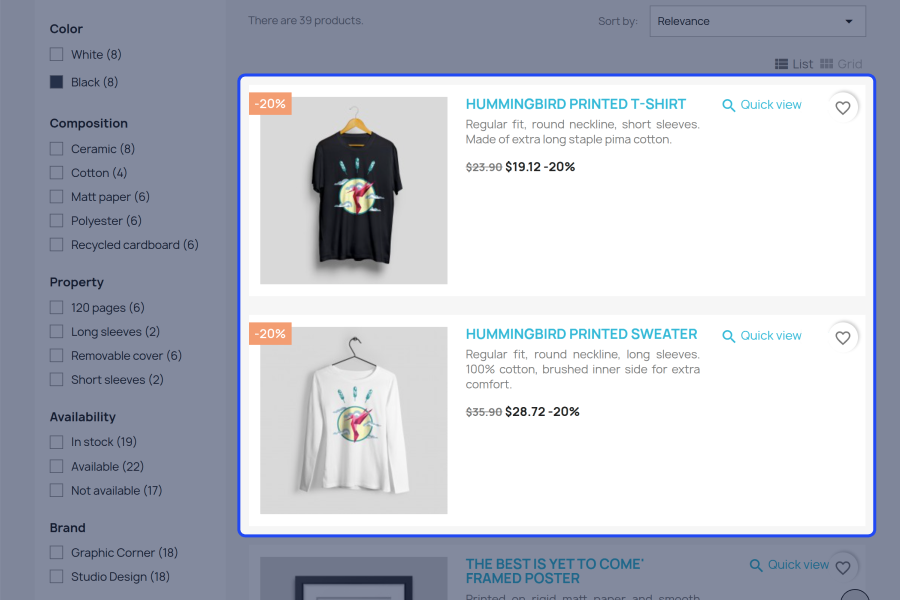Click the heart icon on the framed poster

pos(842,567)
